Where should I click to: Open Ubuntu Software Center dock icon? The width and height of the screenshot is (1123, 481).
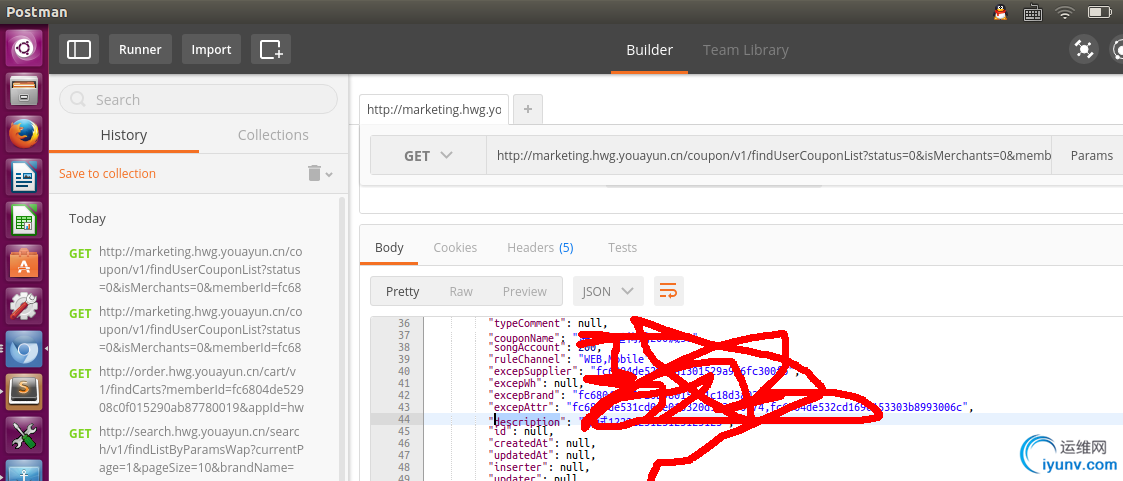point(24,263)
